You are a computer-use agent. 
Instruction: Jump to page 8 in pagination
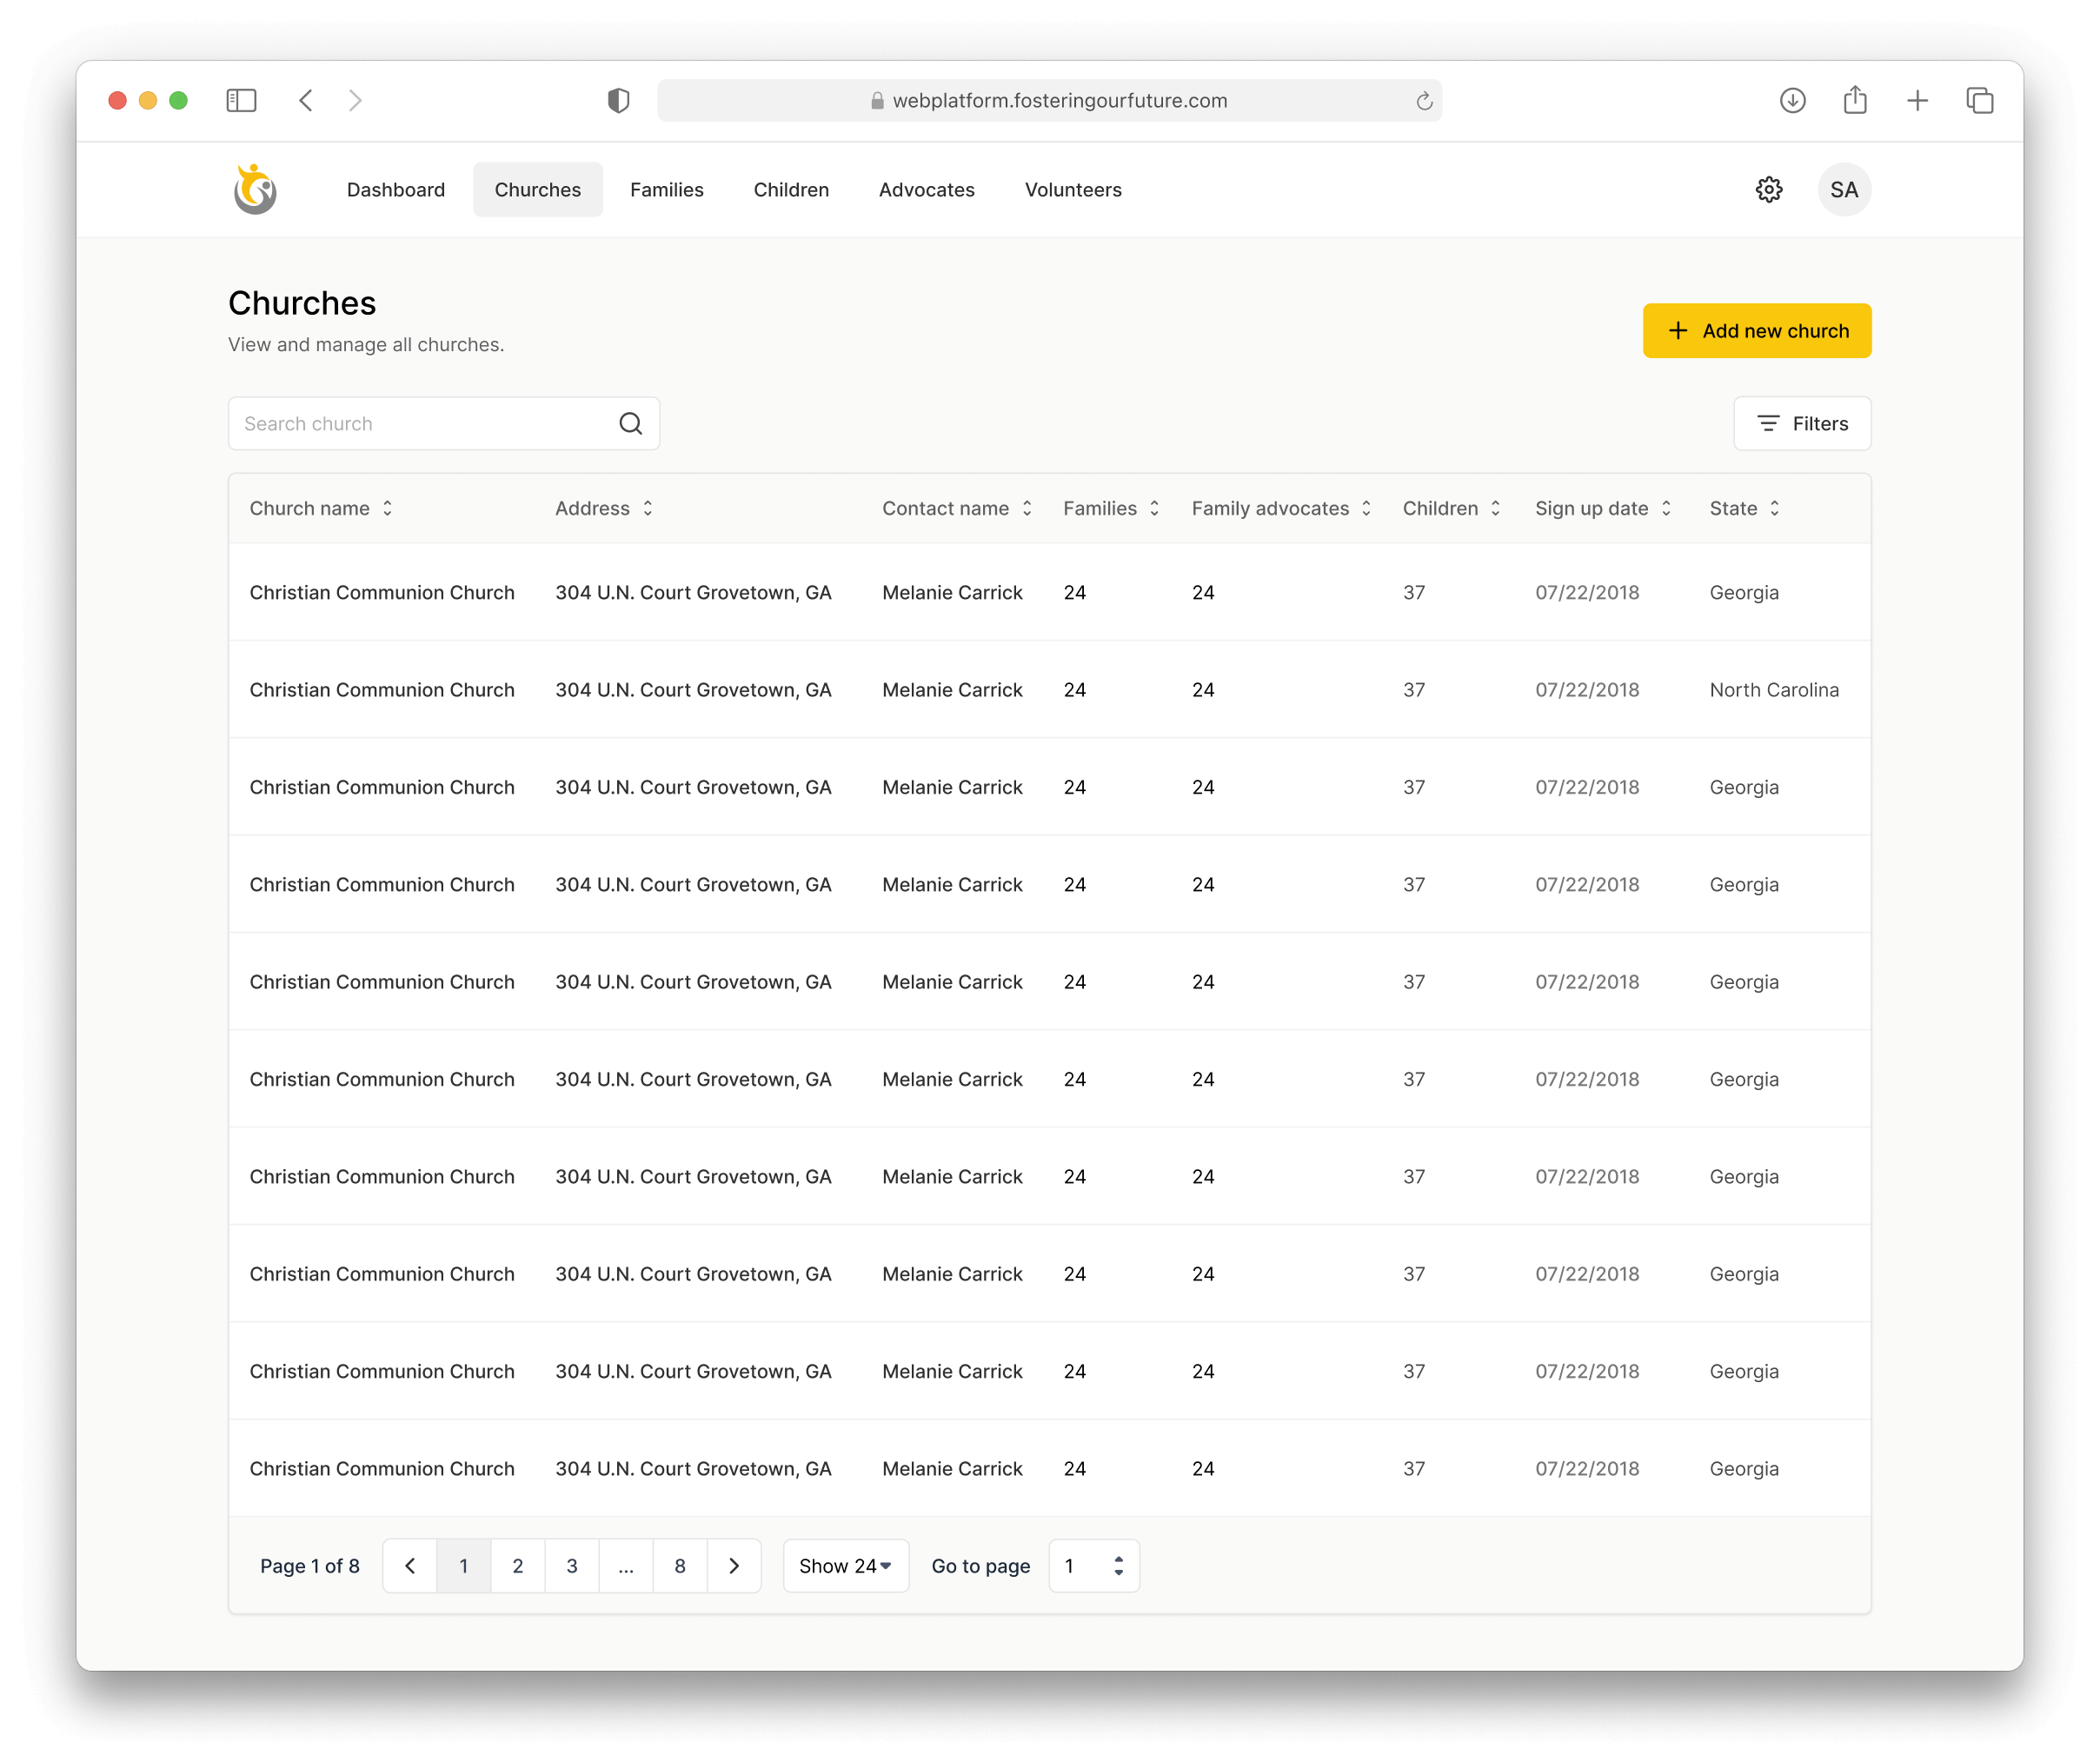pyautogui.click(x=680, y=1566)
